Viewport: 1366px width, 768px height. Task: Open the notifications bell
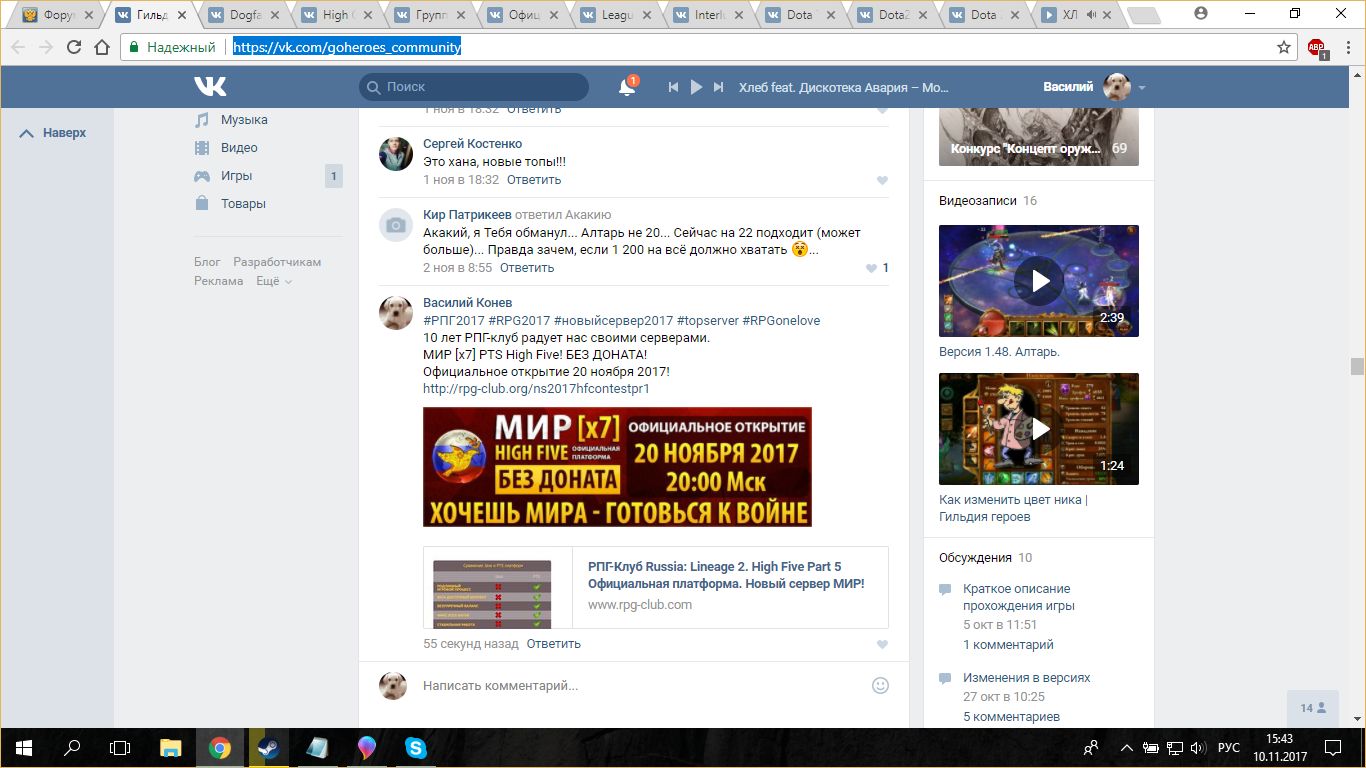pos(627,88)
